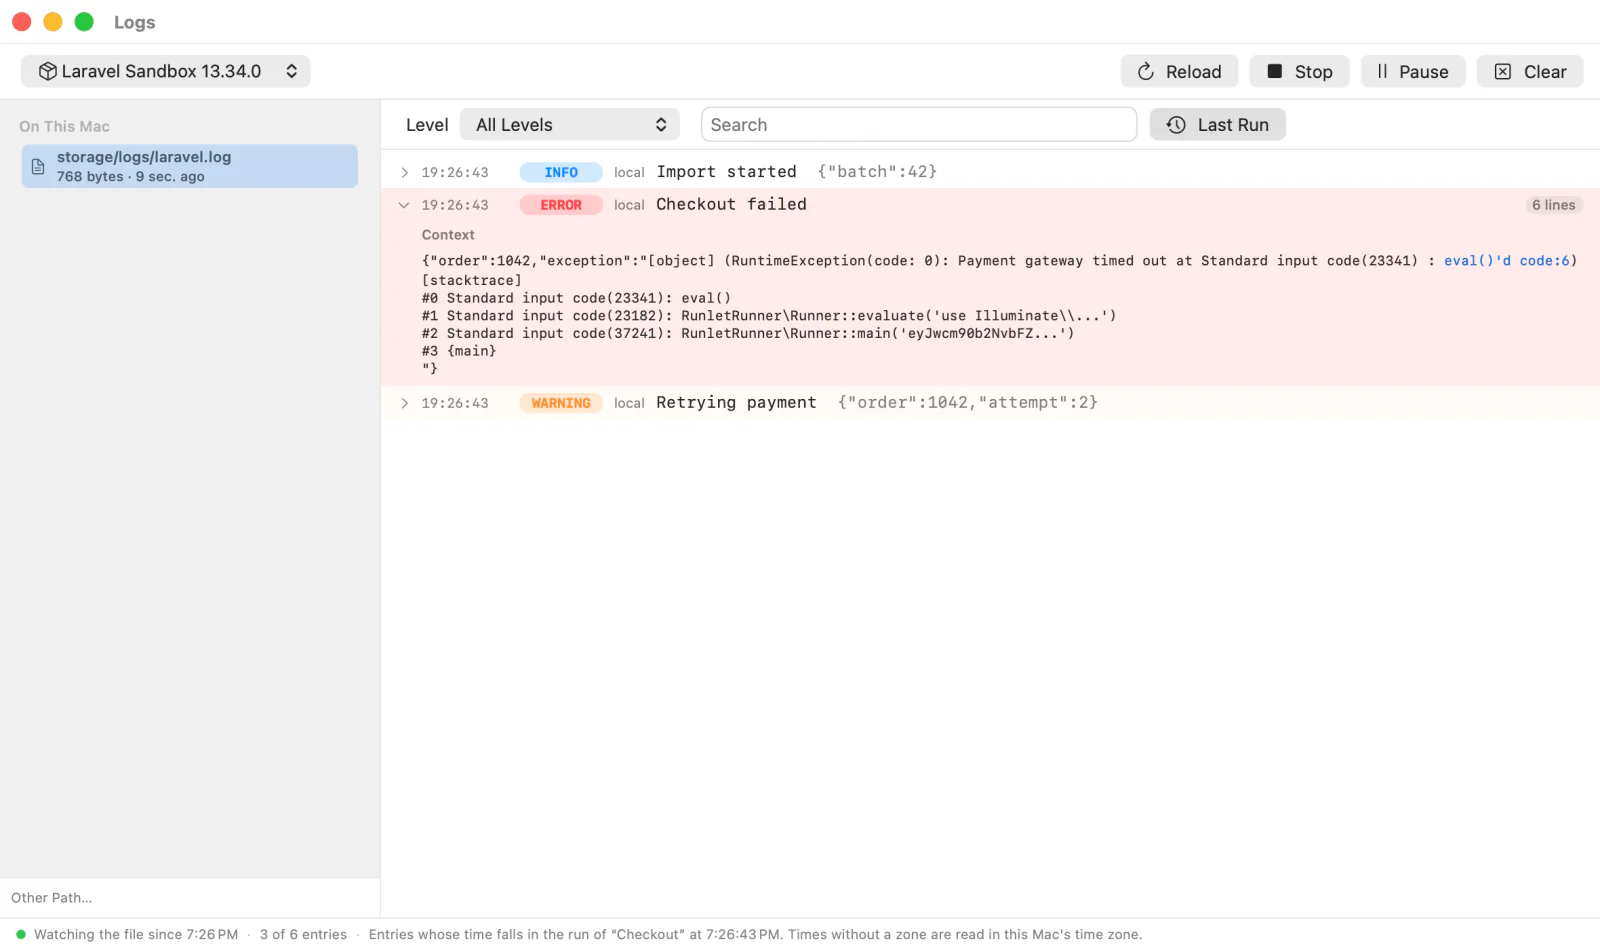Click the Clear x-box icon
This screenshot has width=1600, height=950.
click(x=1503, y=71)
